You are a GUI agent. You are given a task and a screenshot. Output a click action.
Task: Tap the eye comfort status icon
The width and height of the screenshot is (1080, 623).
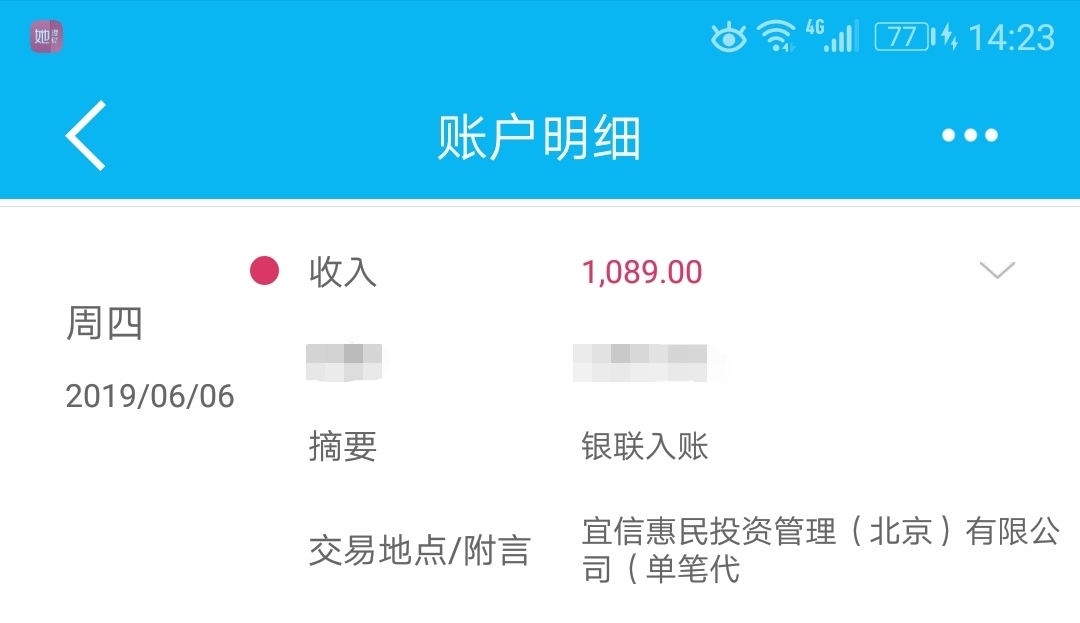click(729, 37)
